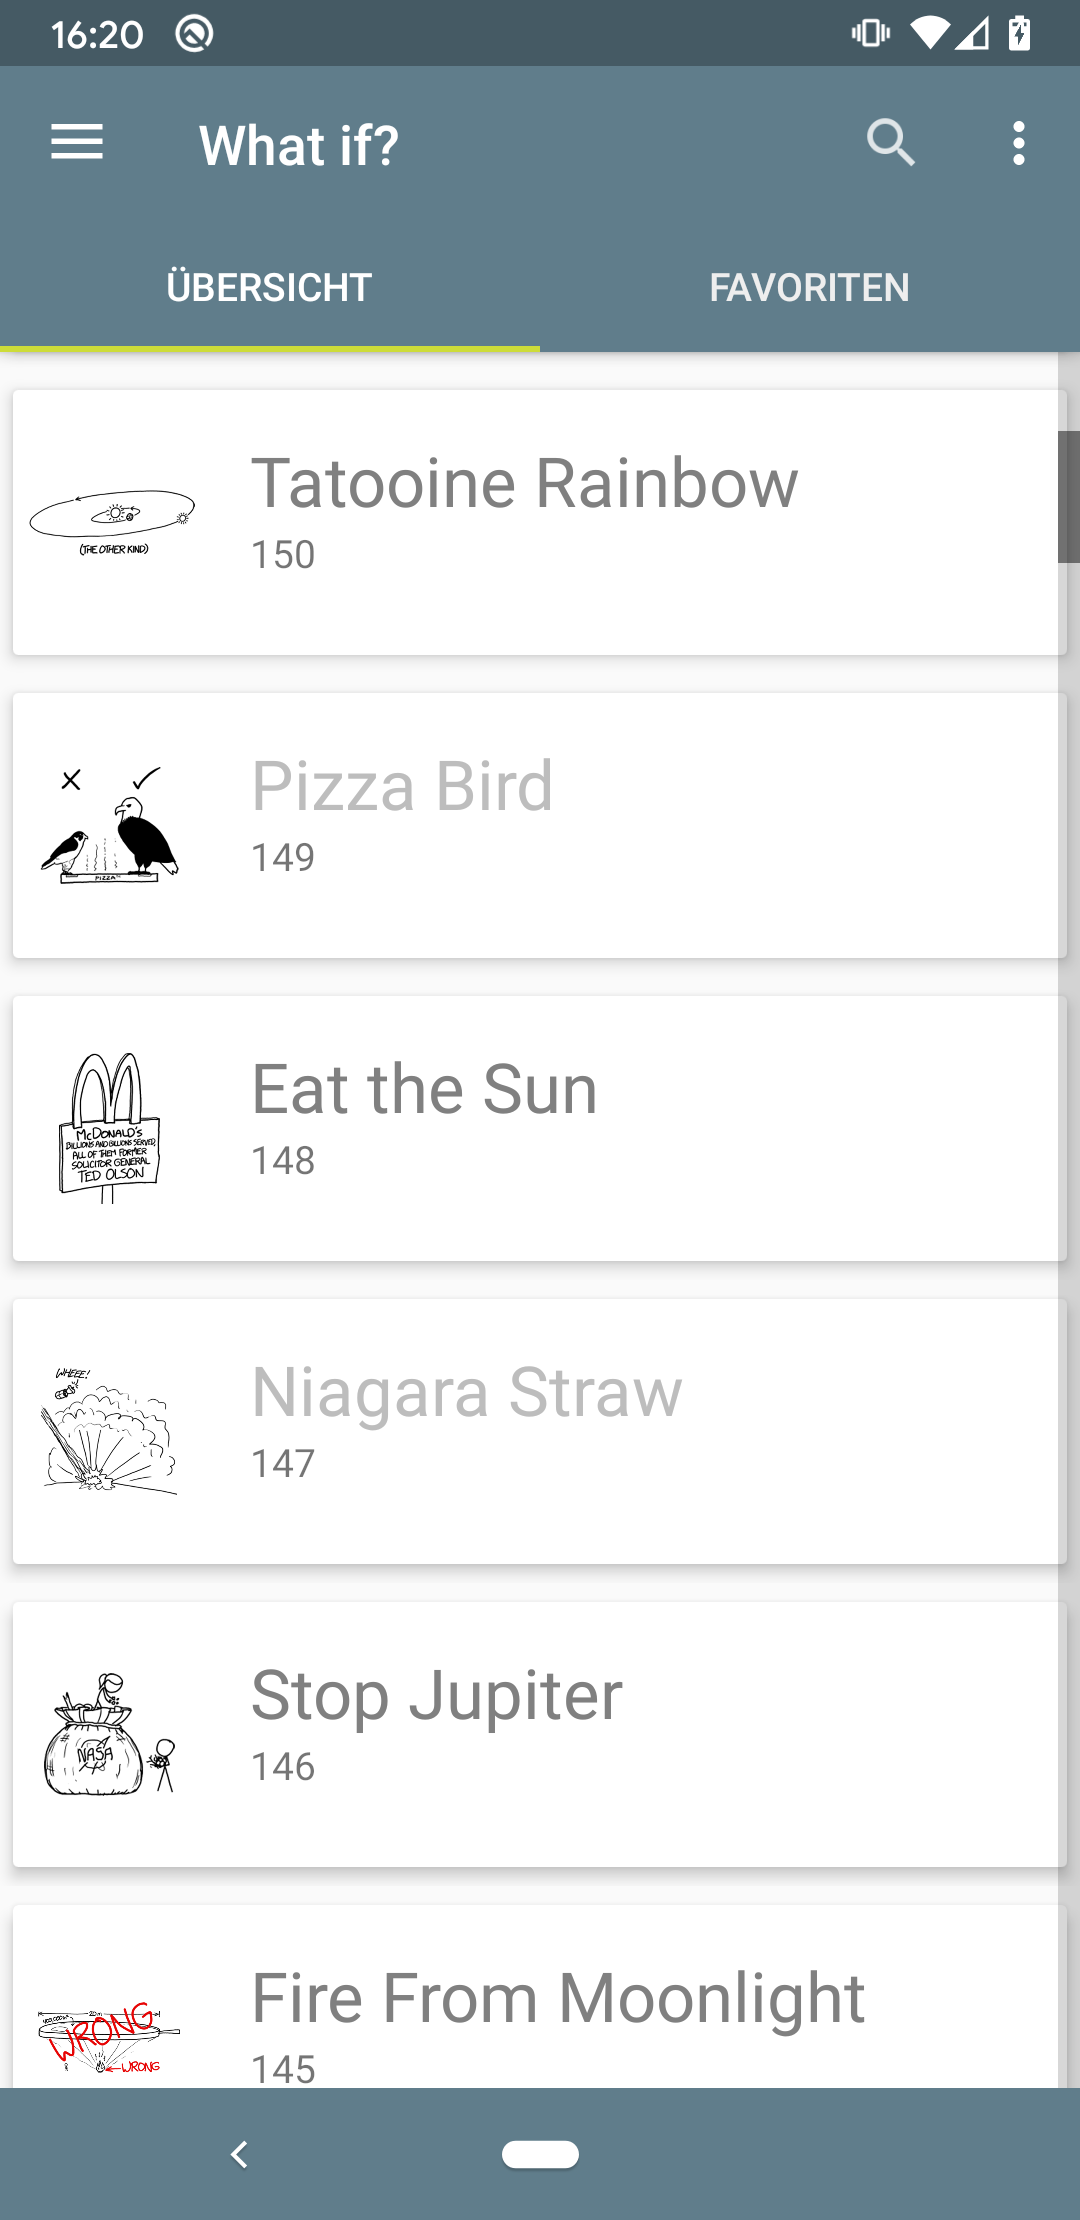Viewport: 1080px width, 2220px height.
Task: Tap the search magnifier icon
Action: pos(890,143)
